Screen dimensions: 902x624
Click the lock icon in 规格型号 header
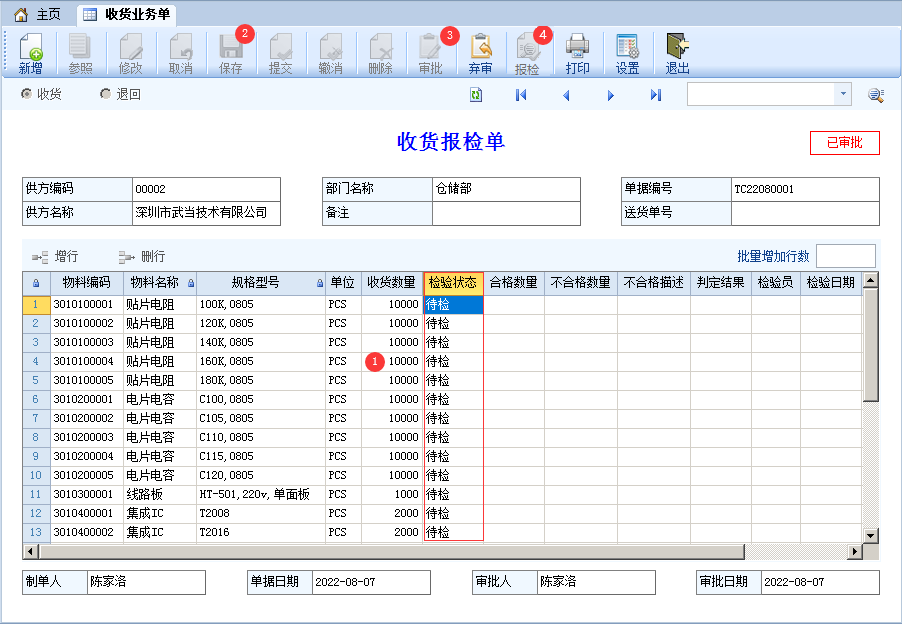[x=320, y=283]
